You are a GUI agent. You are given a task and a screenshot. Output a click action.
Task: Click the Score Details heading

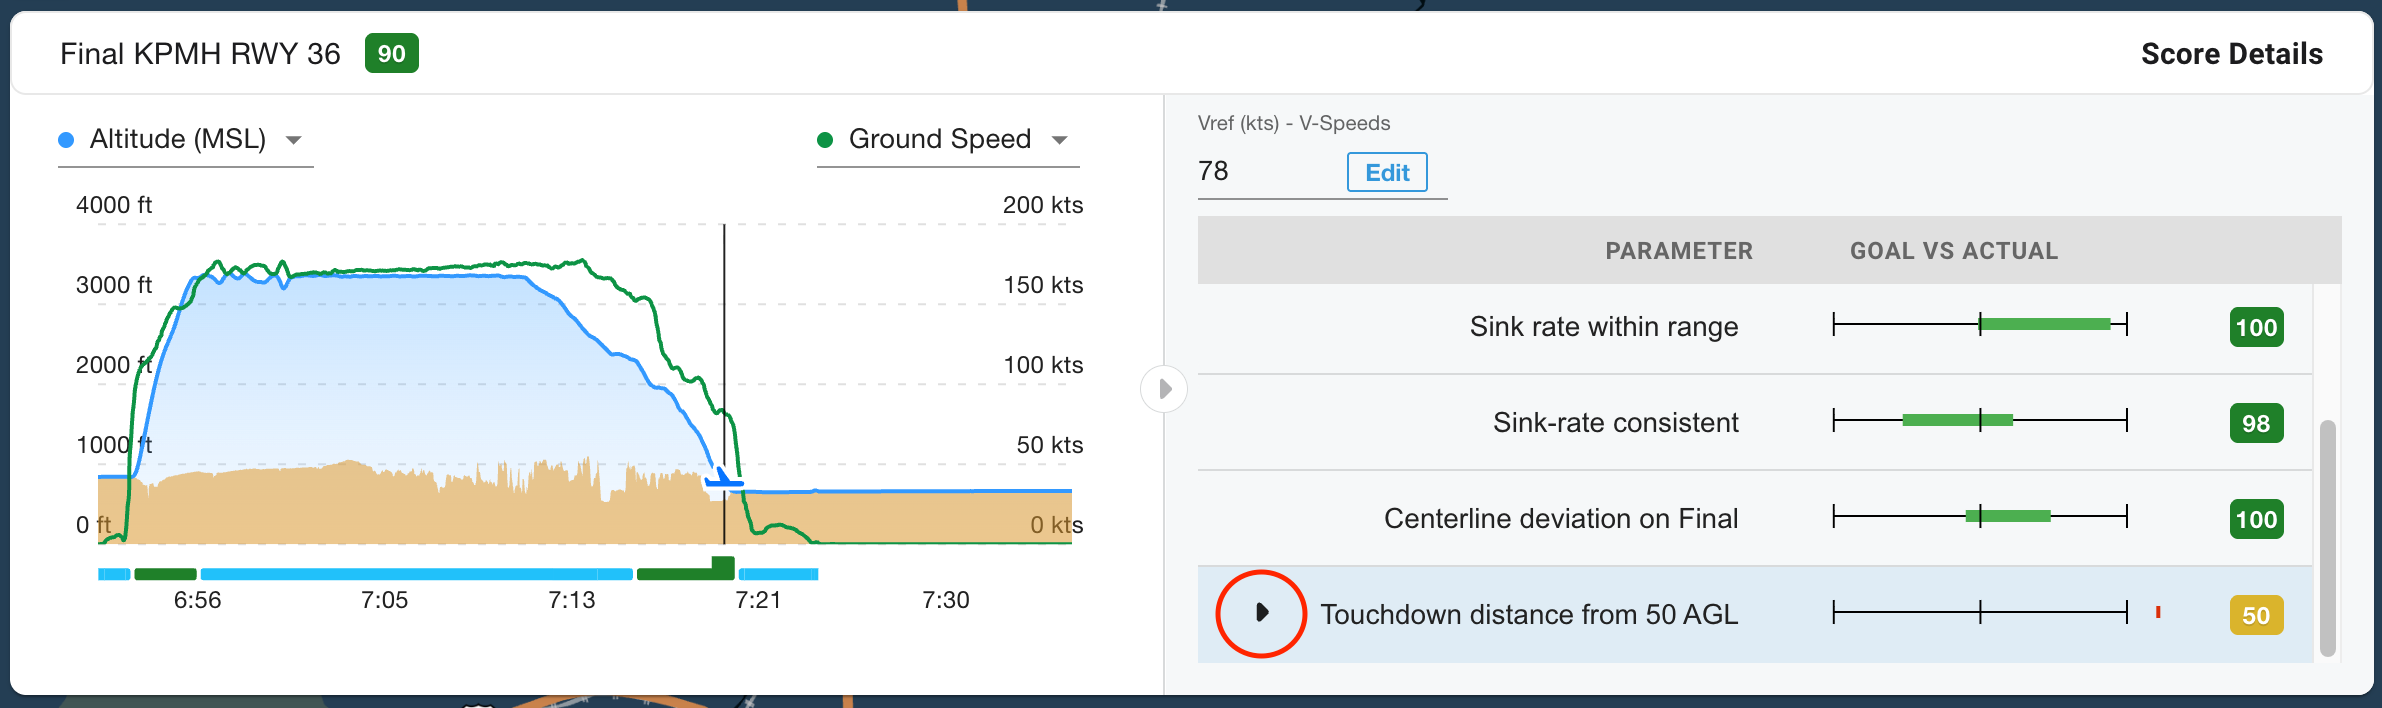[2231, 54]
